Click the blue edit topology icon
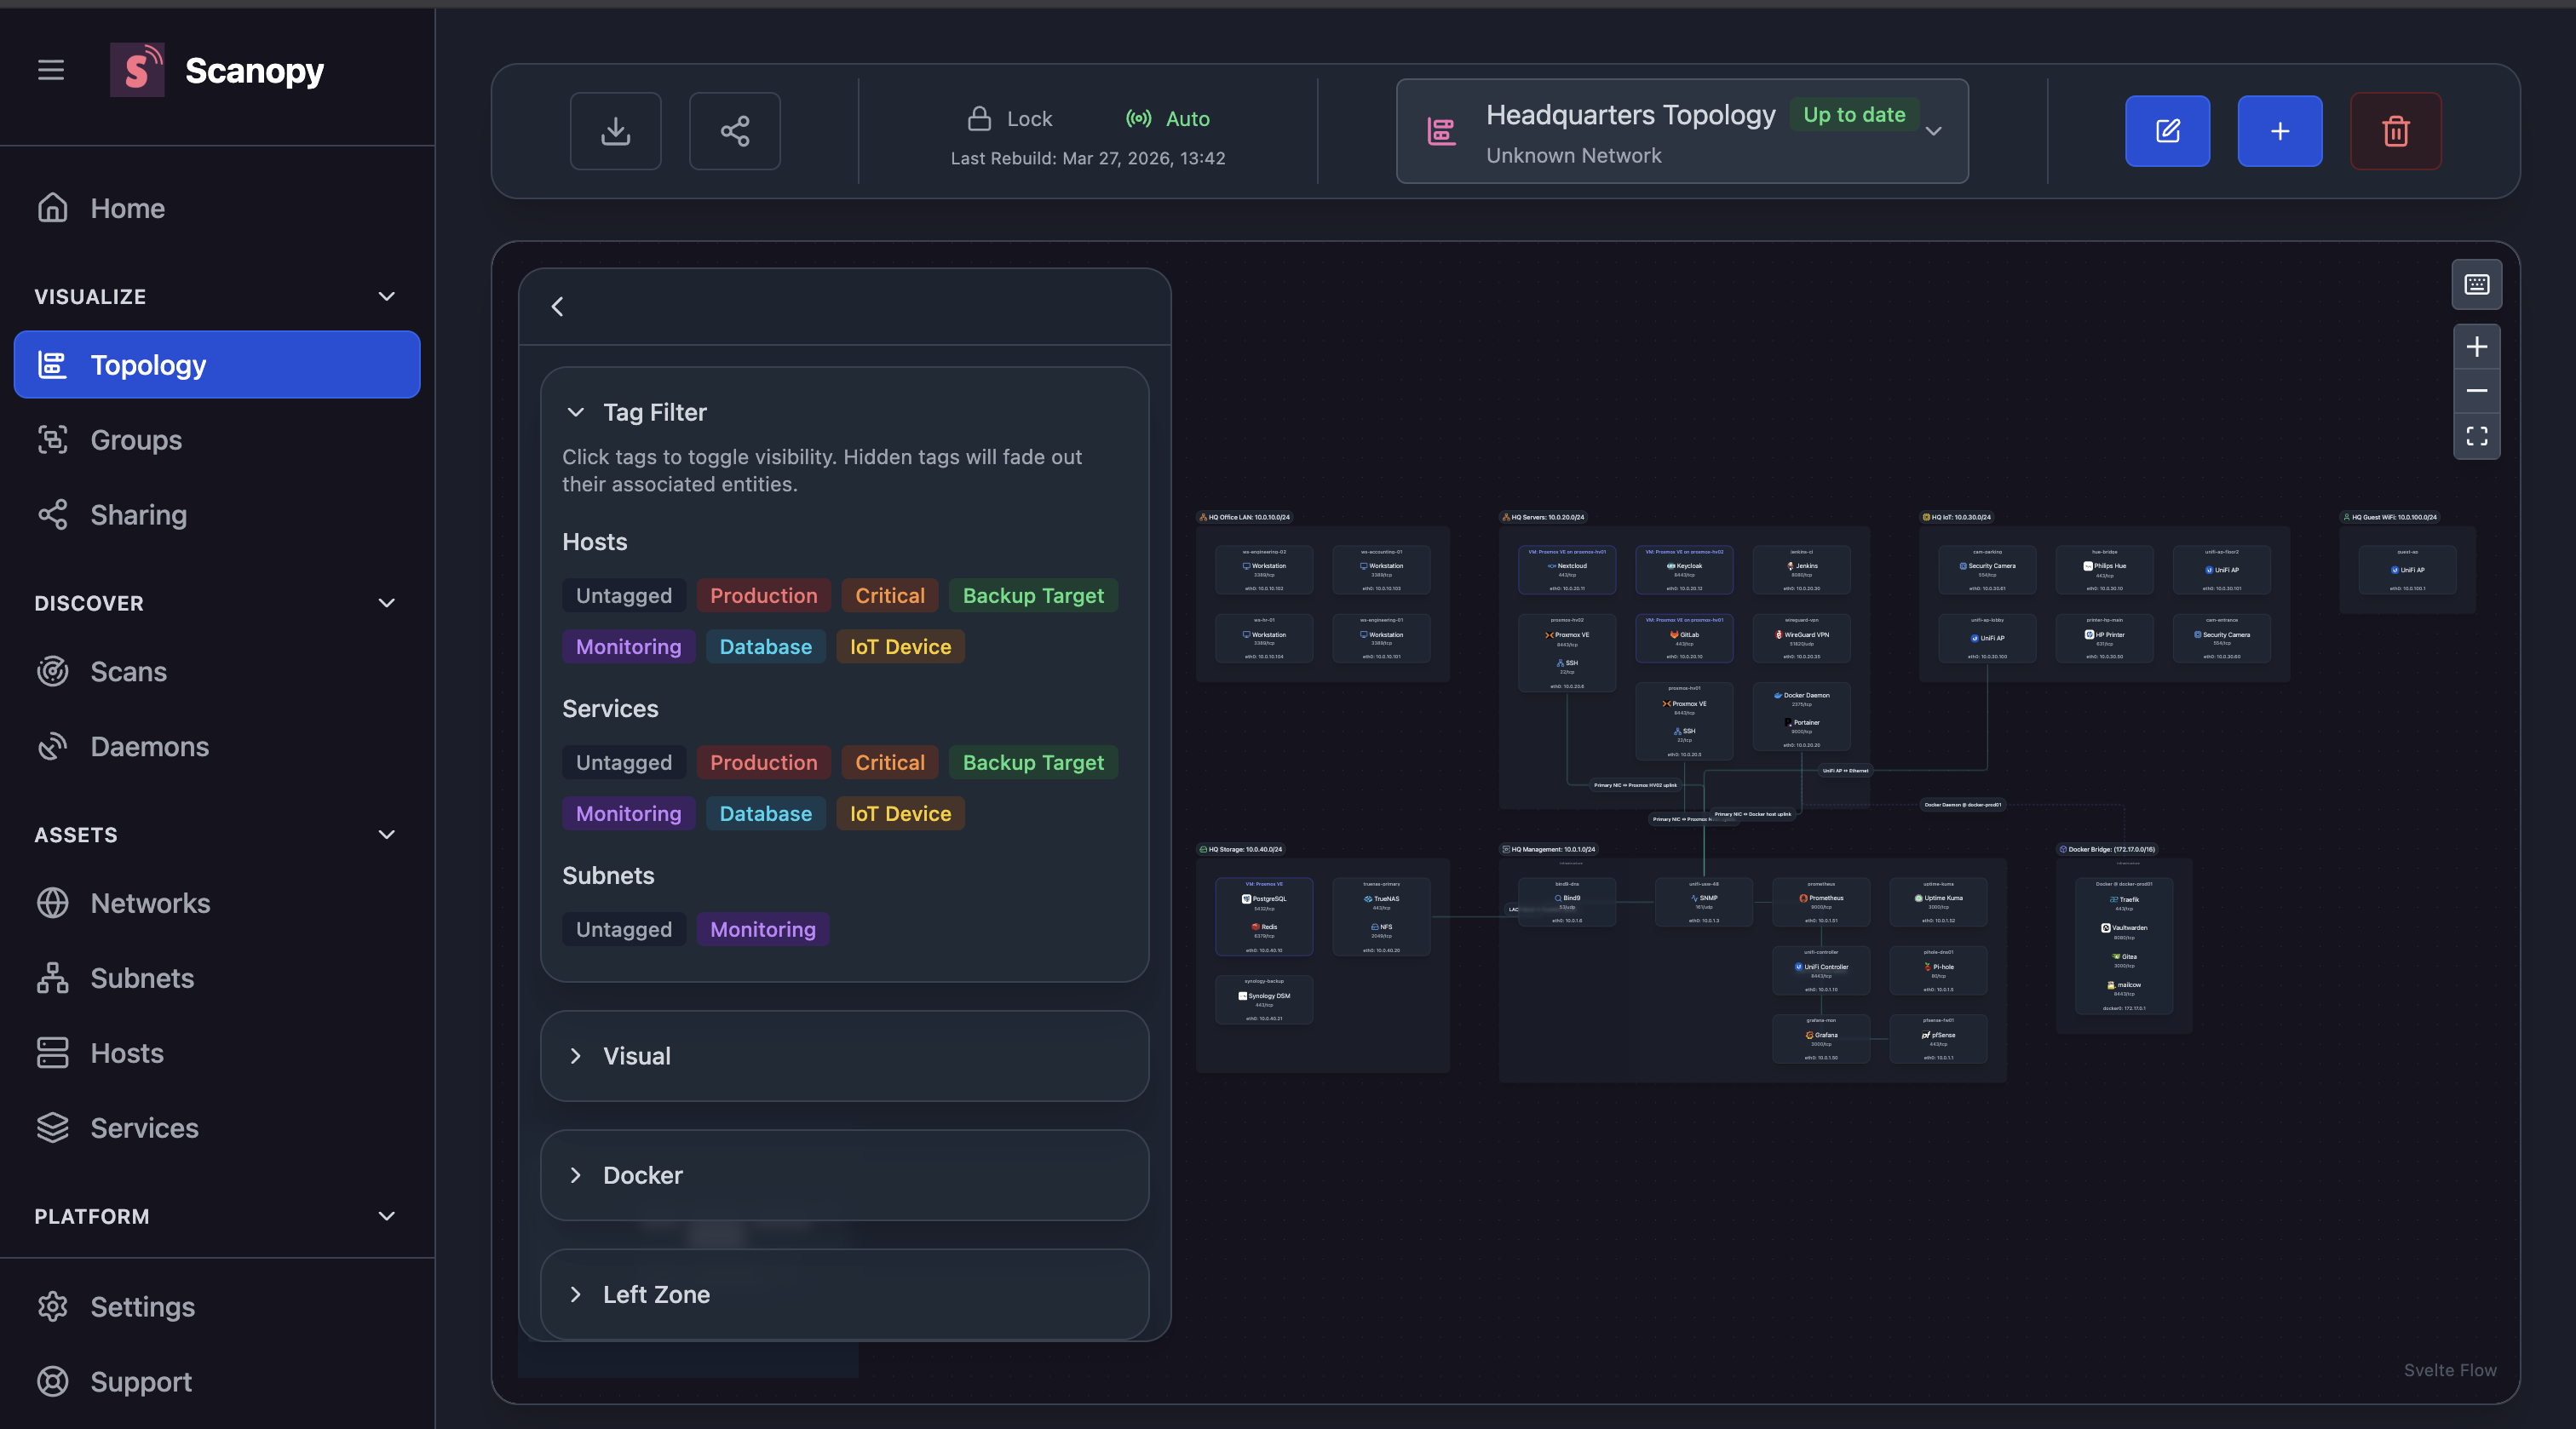This screenshot has width=2576, height=1429. tap(2167, 131)
